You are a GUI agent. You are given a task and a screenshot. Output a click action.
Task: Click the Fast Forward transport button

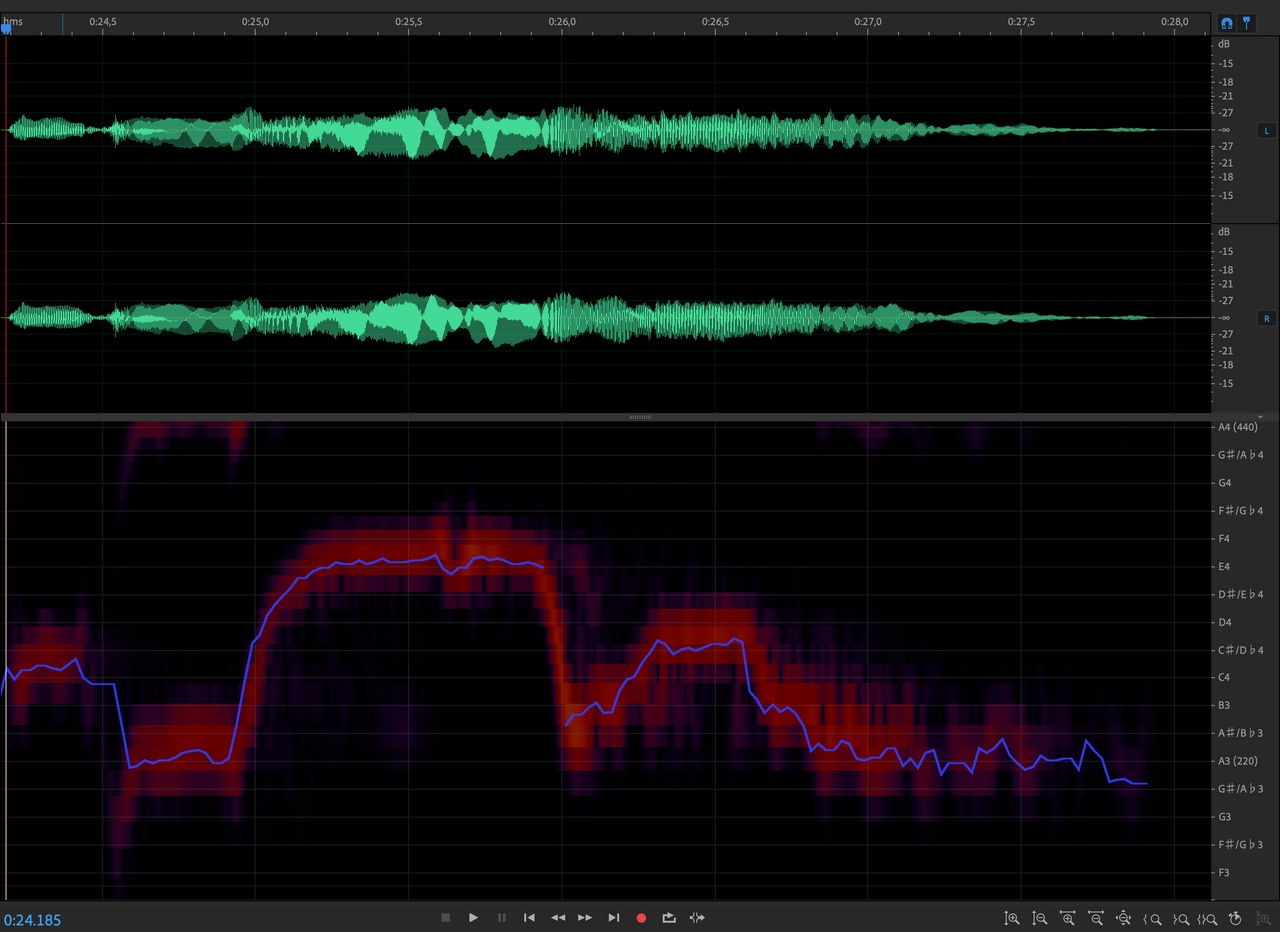tap(585, 918)
